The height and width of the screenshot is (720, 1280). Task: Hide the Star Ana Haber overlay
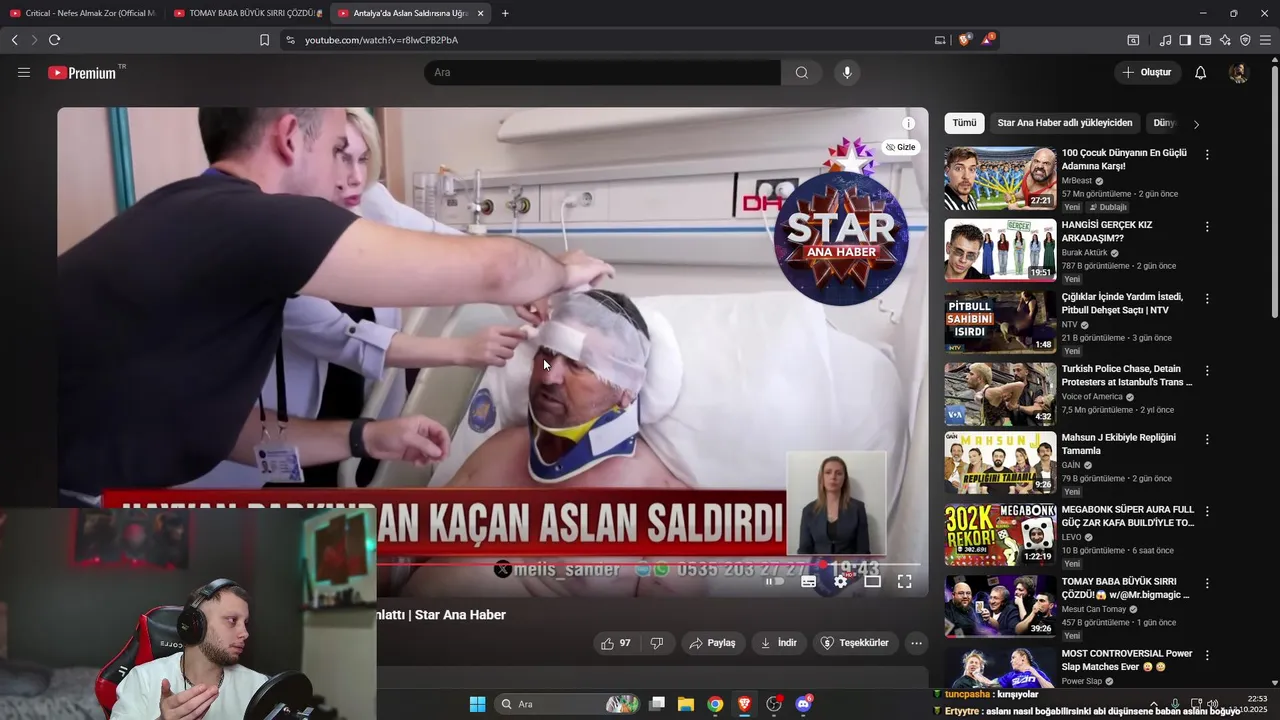[901, 147]
